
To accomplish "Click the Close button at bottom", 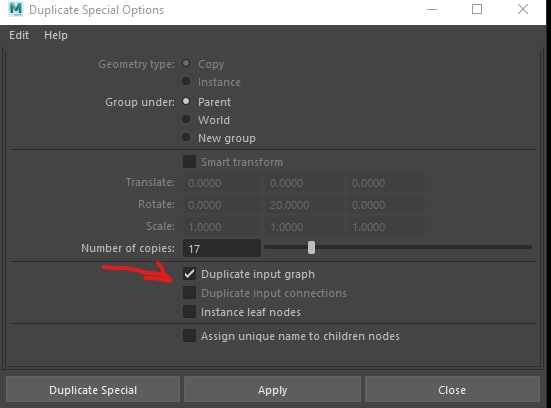I will pos(452,389).
